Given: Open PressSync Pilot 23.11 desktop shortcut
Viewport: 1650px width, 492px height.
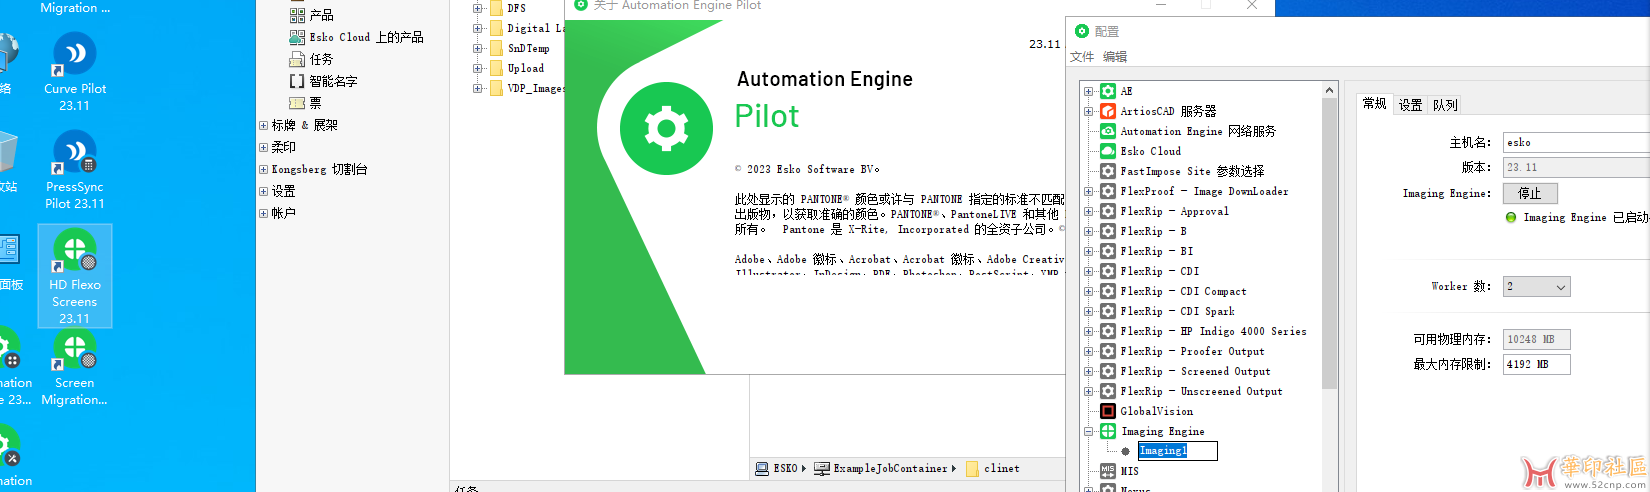Looking at the screenshot, I should coord(74,170).
